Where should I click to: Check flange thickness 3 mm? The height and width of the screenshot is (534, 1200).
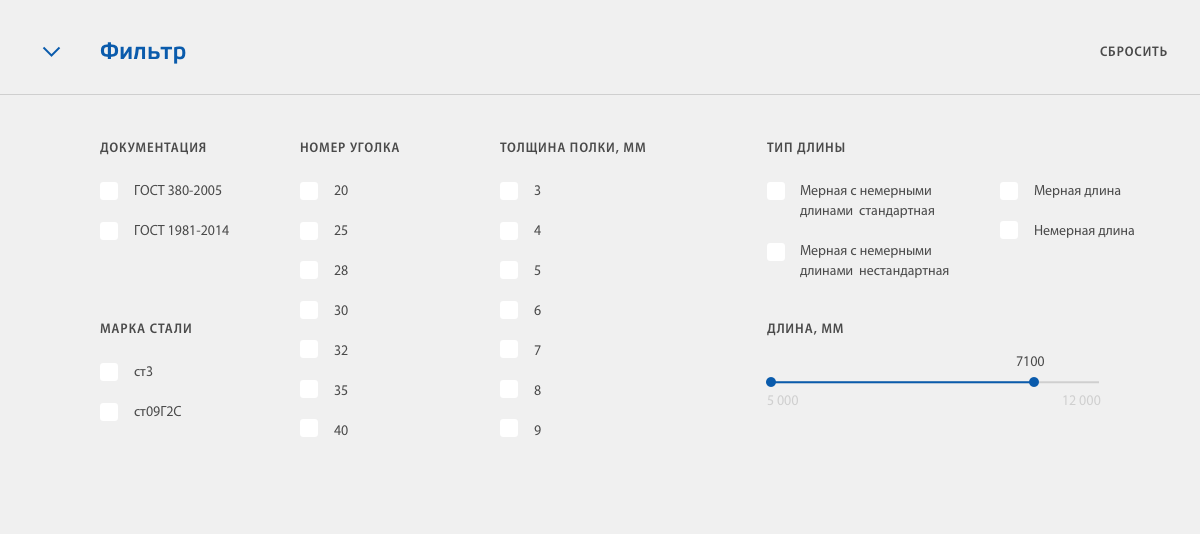509,191
